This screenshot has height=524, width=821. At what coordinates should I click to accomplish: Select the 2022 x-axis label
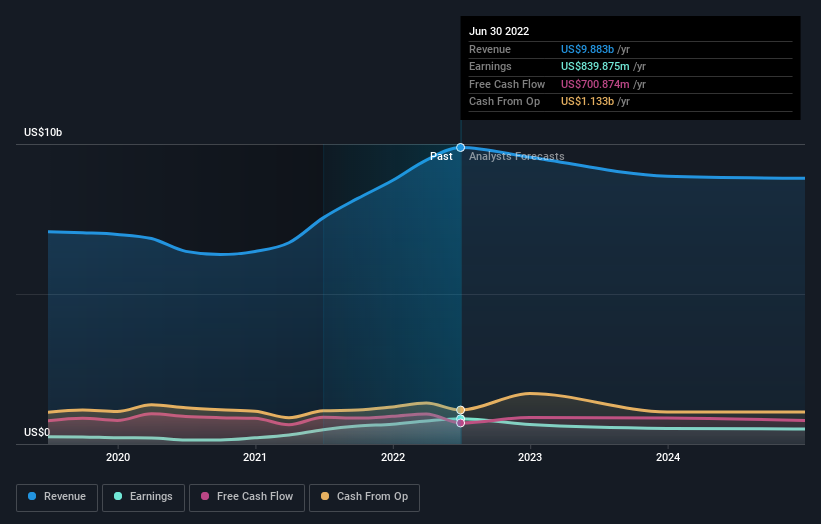pos(393,458)
